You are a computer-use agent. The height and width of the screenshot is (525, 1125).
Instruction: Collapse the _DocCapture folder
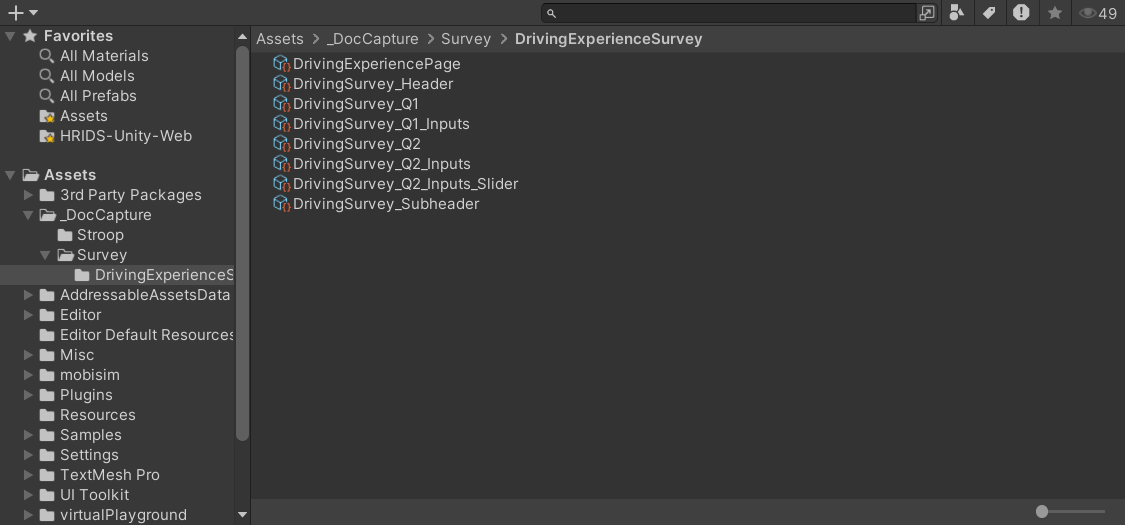(x=28, y=215)
